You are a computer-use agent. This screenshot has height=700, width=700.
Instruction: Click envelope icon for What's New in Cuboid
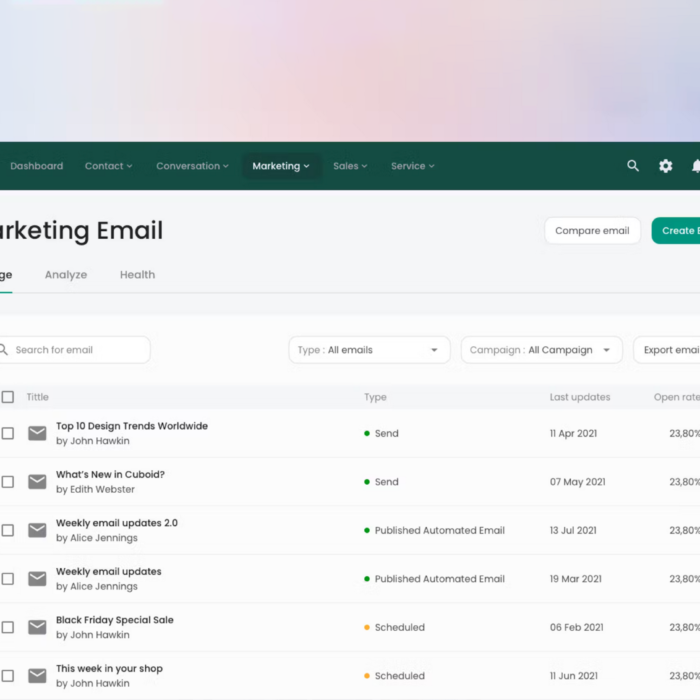click(37, 482)
